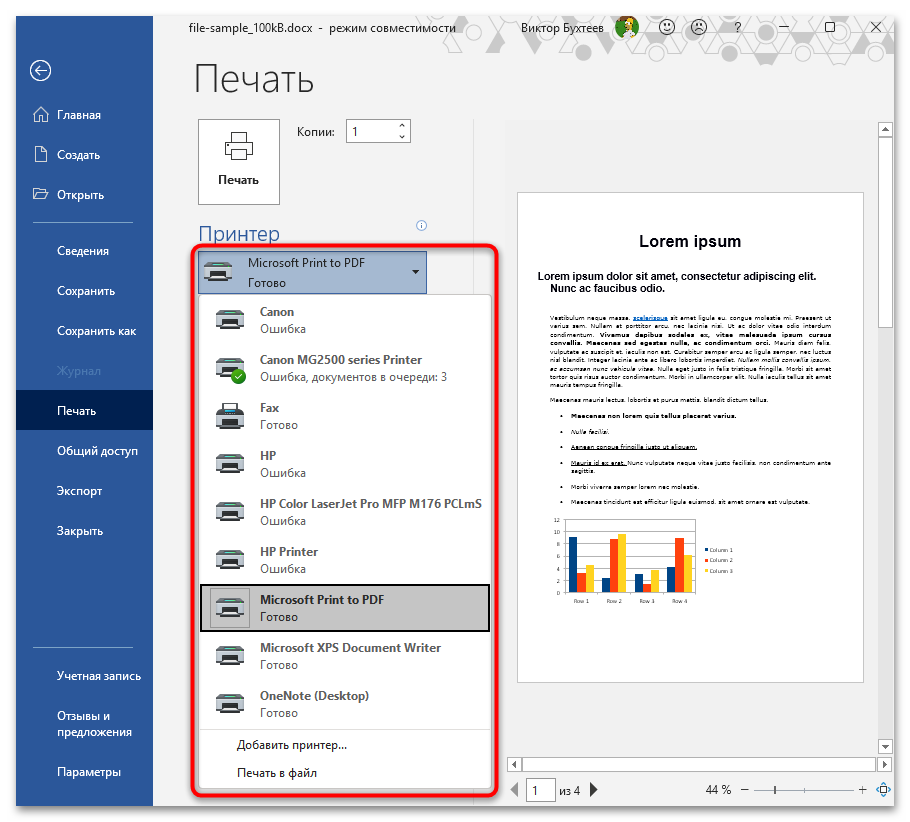Click the preview scroll left arrow
Image resolution: width=910 pixels, height=822 pixels.
(514, 764)
